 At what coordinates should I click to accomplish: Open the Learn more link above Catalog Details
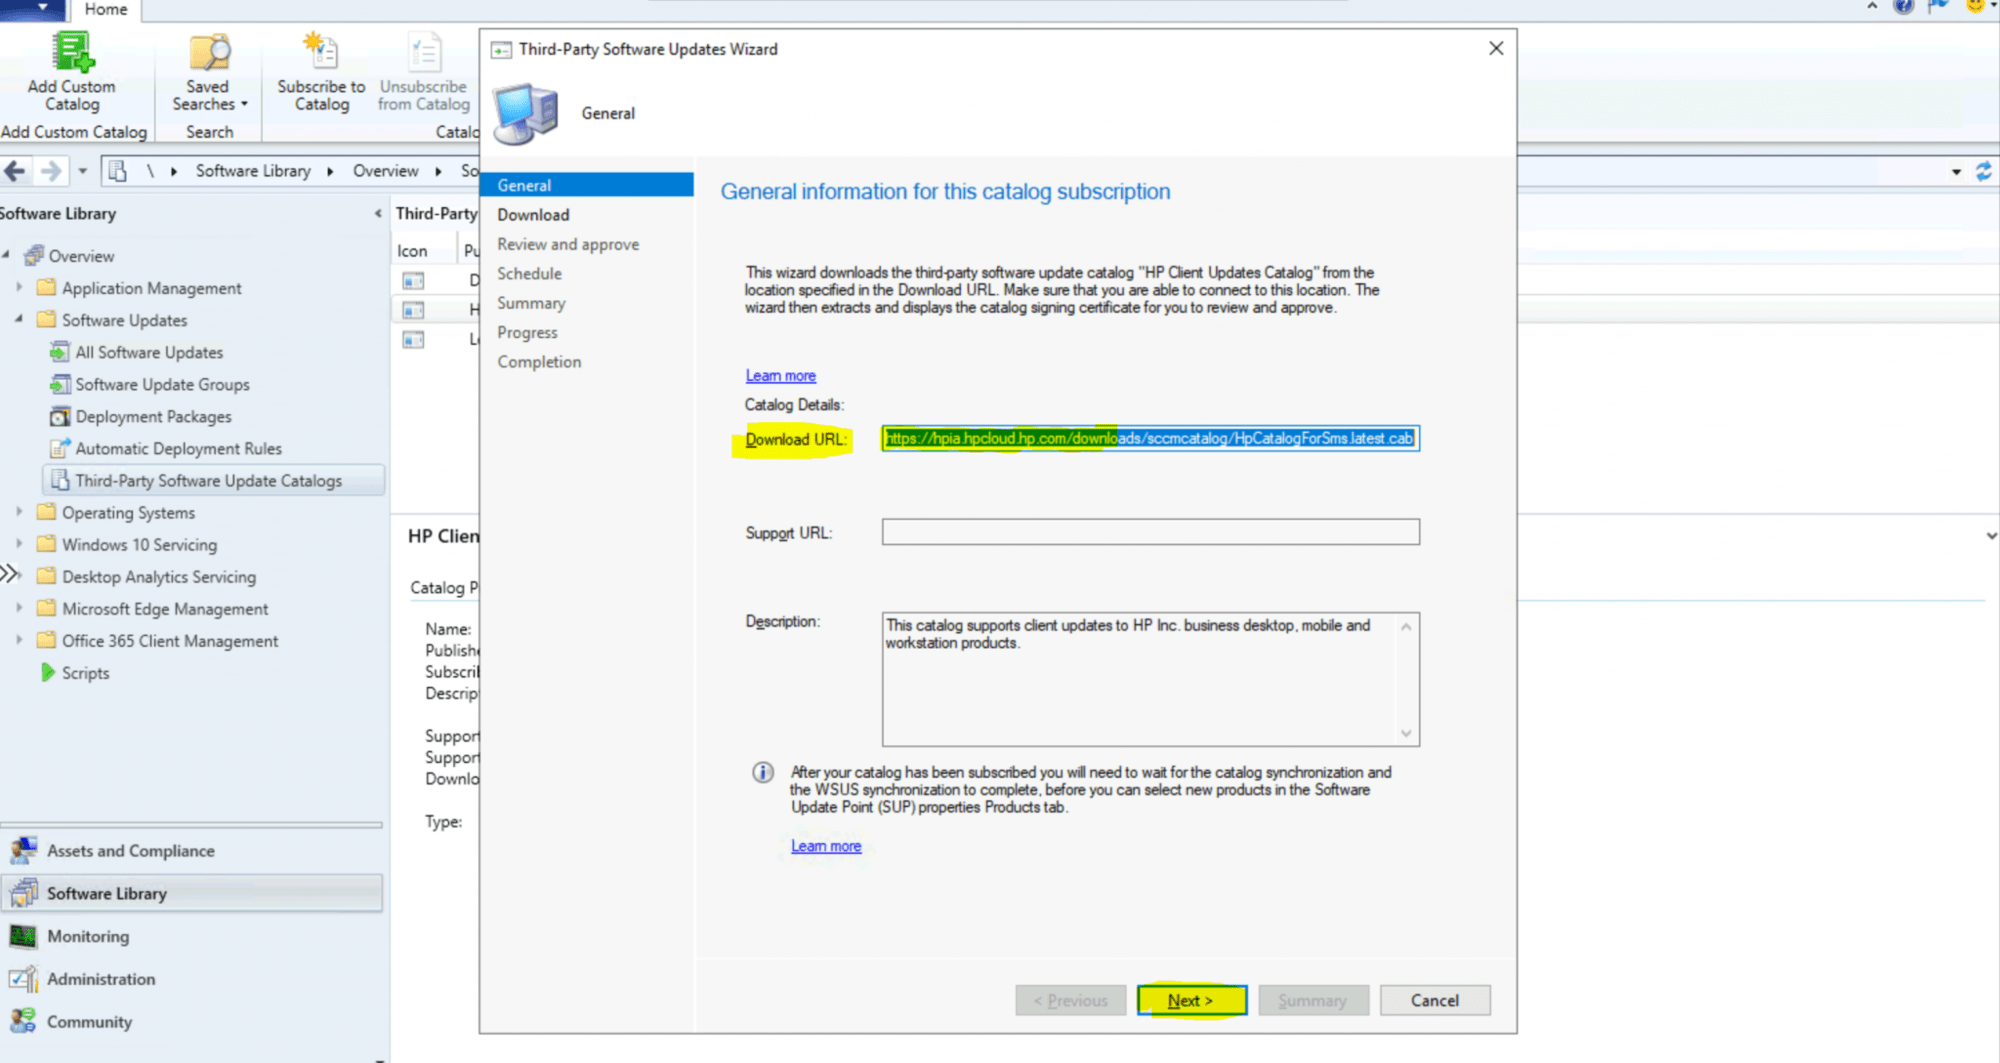coord(780,375)
